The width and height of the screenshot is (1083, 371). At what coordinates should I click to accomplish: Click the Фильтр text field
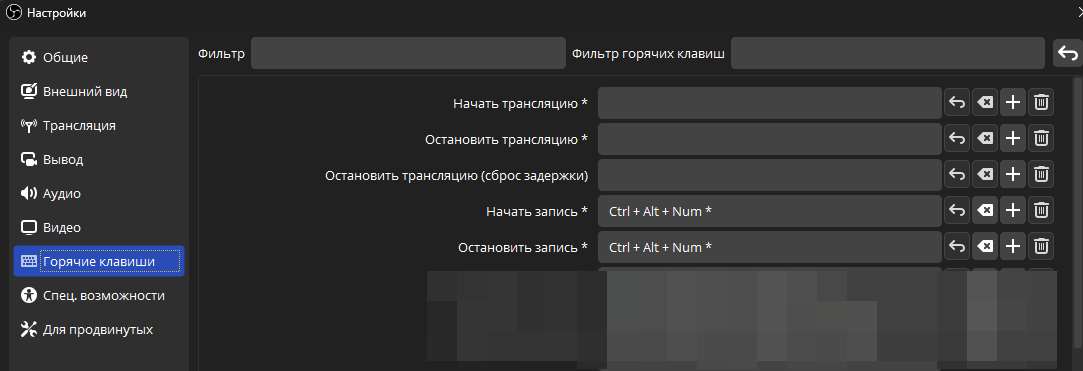click(x=408, y=53)
